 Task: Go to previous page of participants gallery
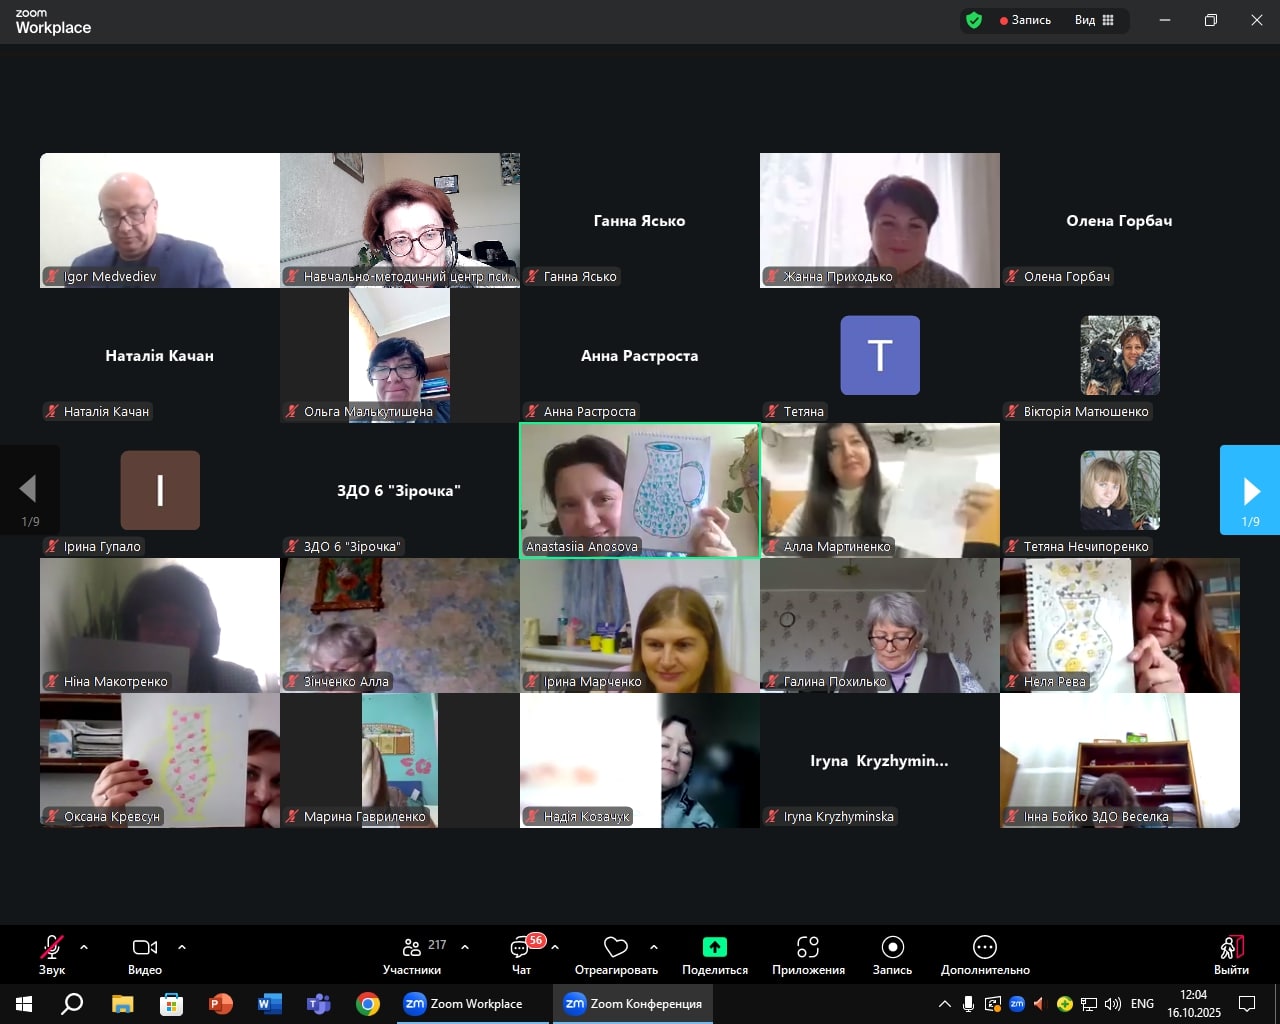(29, 490)
